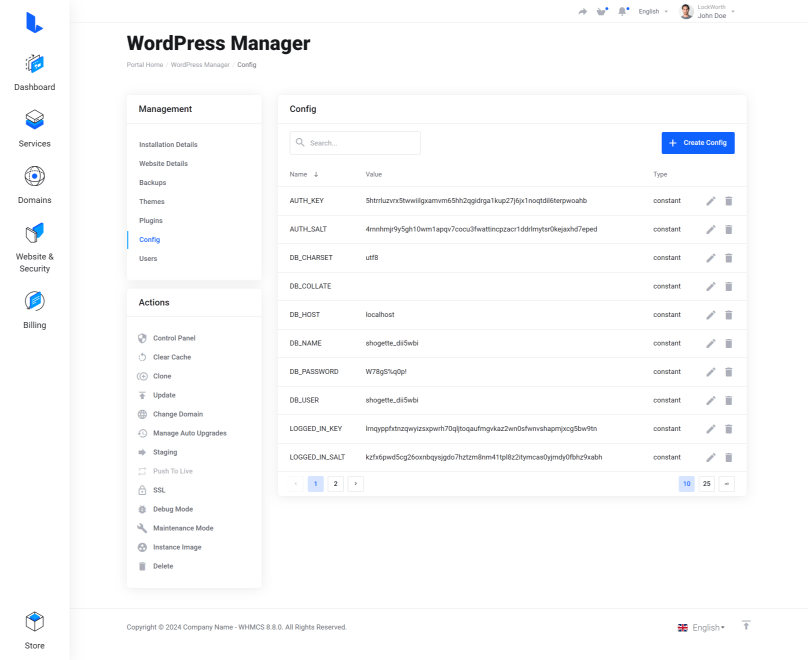Edit the DB_NAME config entry
The image size is (808, 660).
(711, 343)
